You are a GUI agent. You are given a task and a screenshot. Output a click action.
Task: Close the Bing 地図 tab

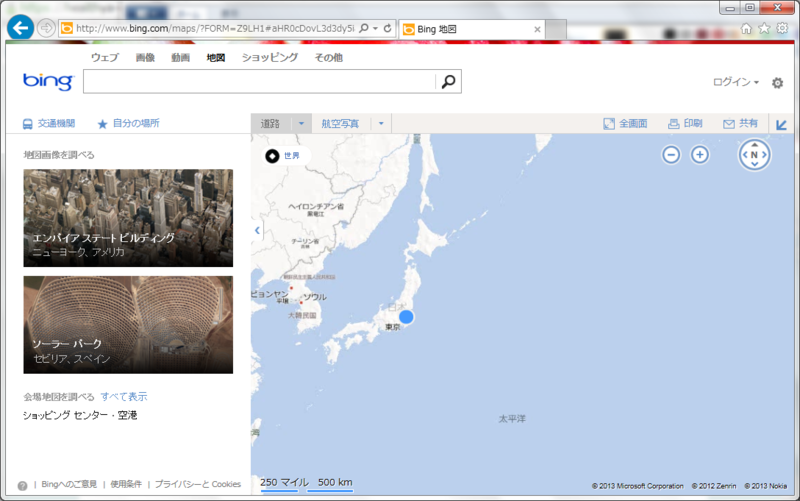(x=537, y=30)
